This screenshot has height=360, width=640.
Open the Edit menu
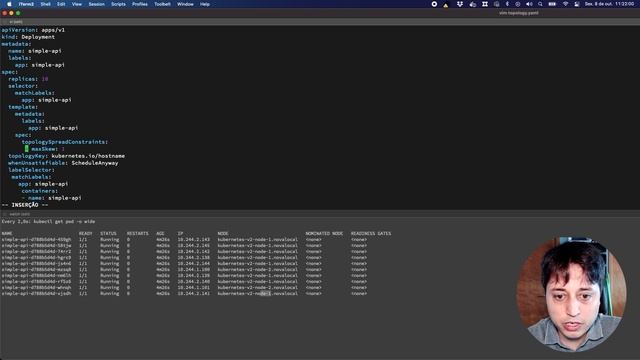[61, 4]
